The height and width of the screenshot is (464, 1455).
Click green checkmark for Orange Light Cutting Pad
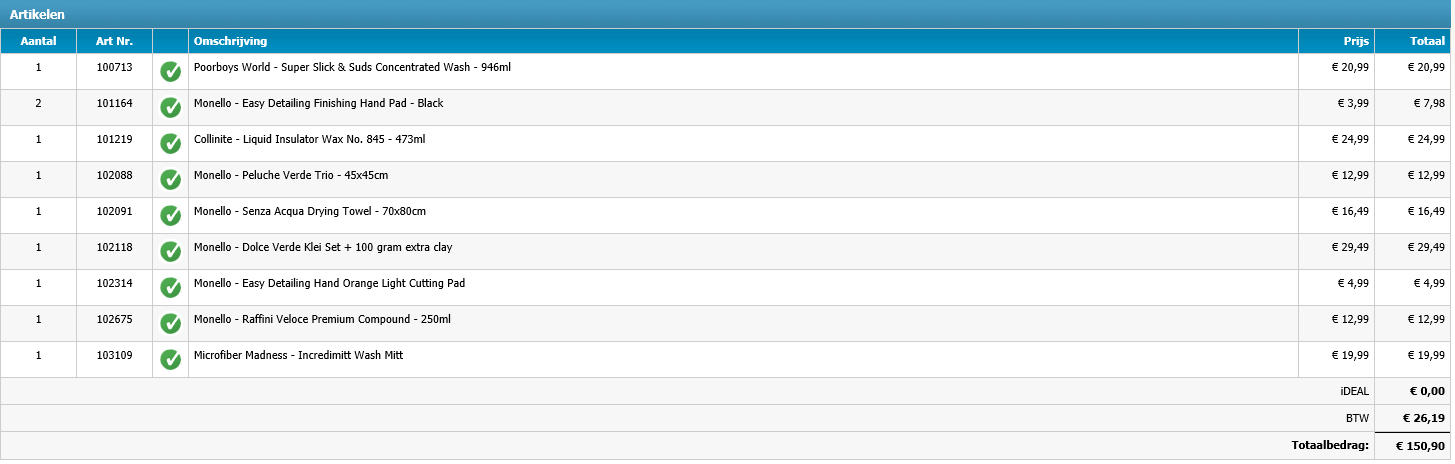coord(170,288)
